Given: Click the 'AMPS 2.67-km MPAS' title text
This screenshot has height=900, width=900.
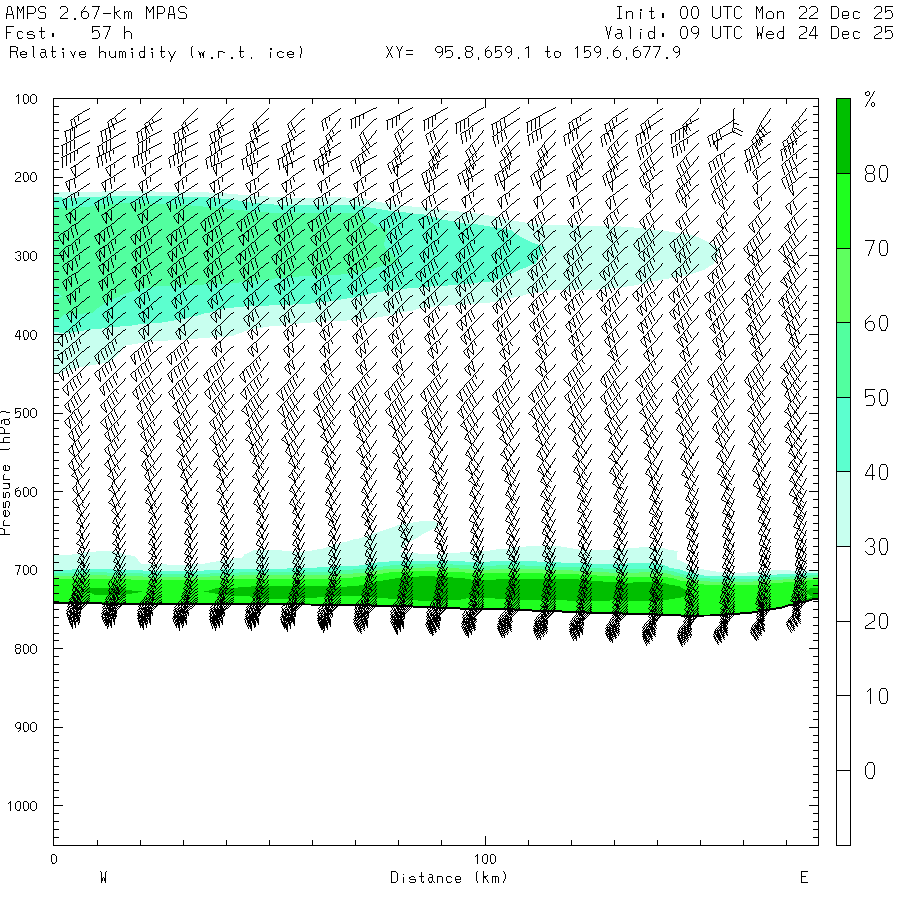Looking at the screenshot, I should (x=96, y=13).
